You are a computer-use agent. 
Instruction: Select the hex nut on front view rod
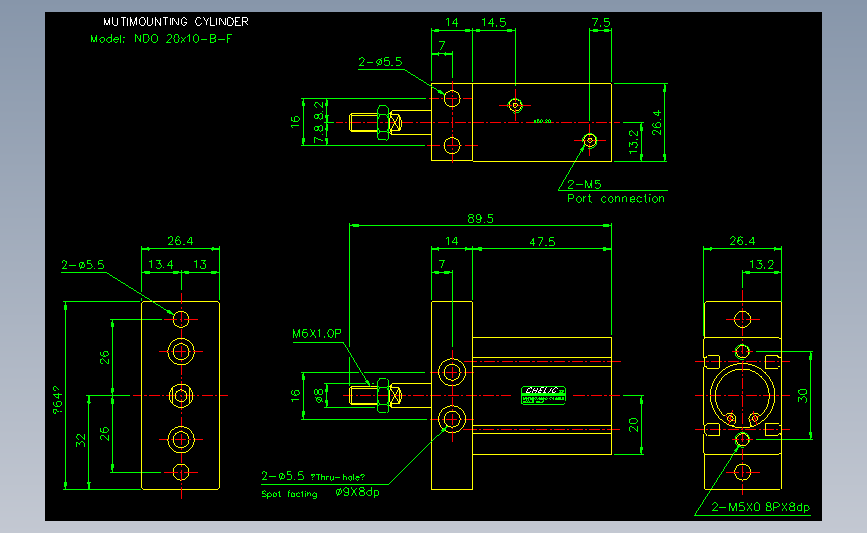click(x=383, y=395)
